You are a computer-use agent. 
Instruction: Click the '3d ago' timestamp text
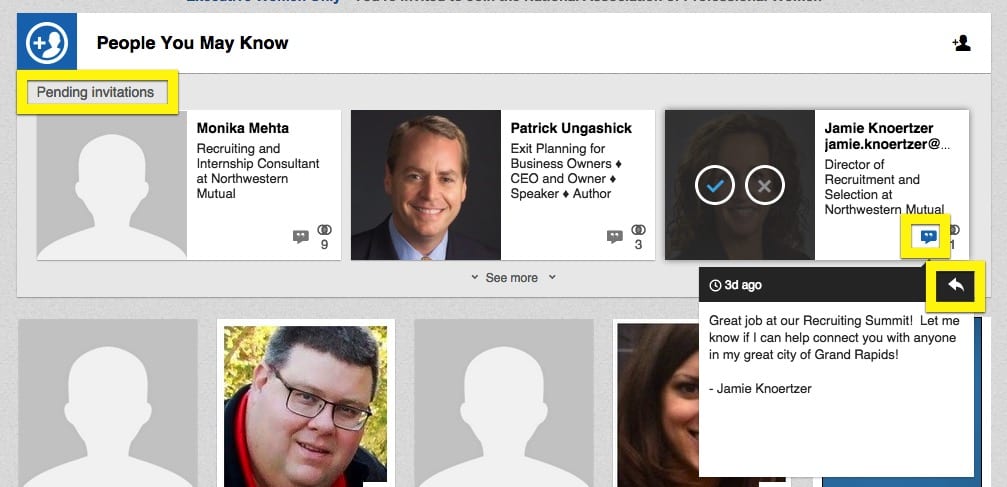[743, 285]
